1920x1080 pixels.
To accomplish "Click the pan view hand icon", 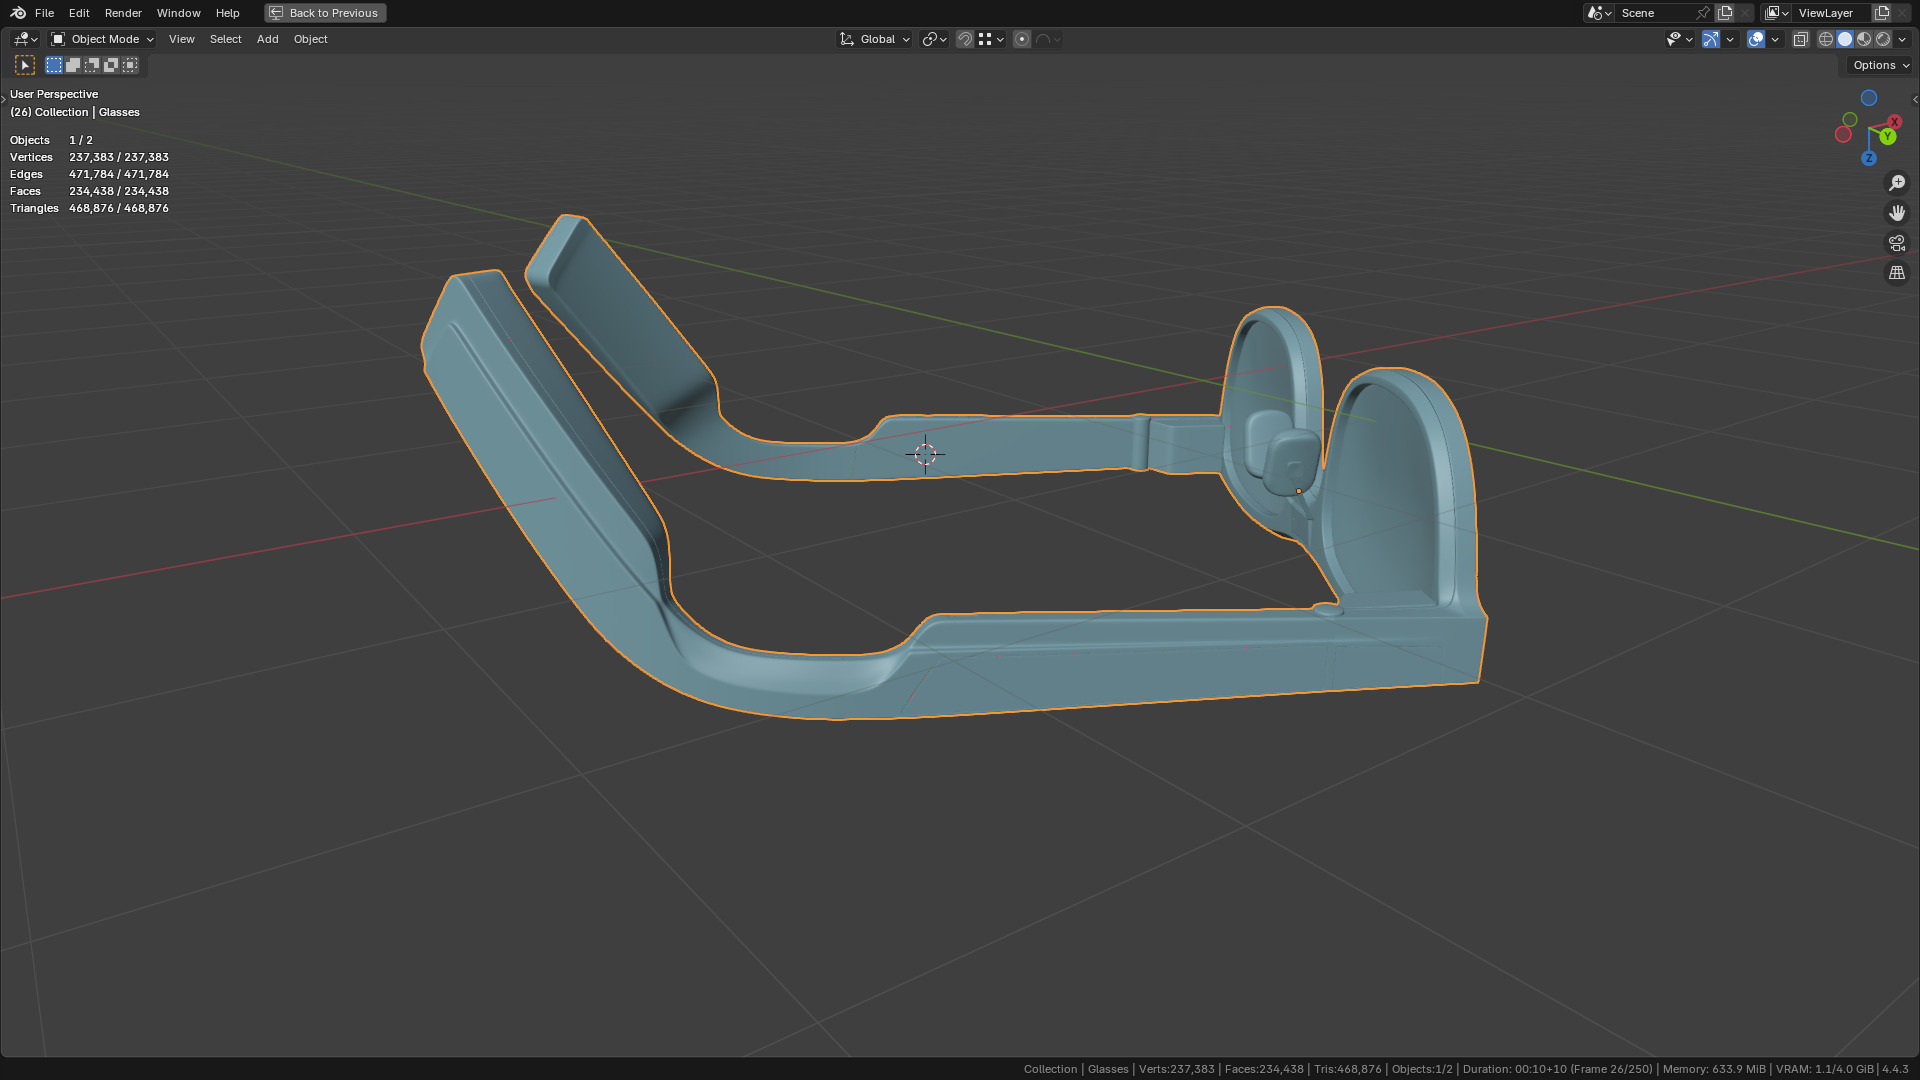I will (1897, 213).
